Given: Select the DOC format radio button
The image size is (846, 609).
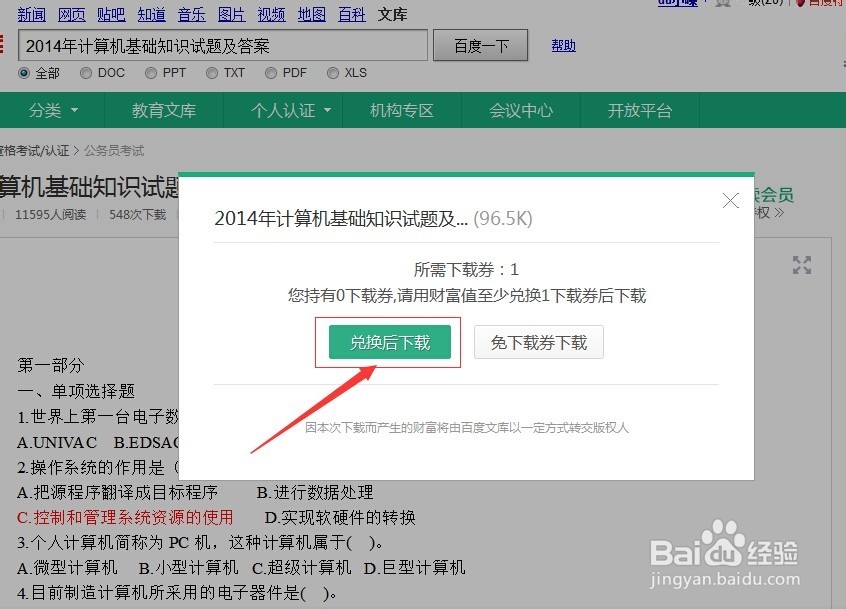Looking at the screenshot, I should [86, 73].
